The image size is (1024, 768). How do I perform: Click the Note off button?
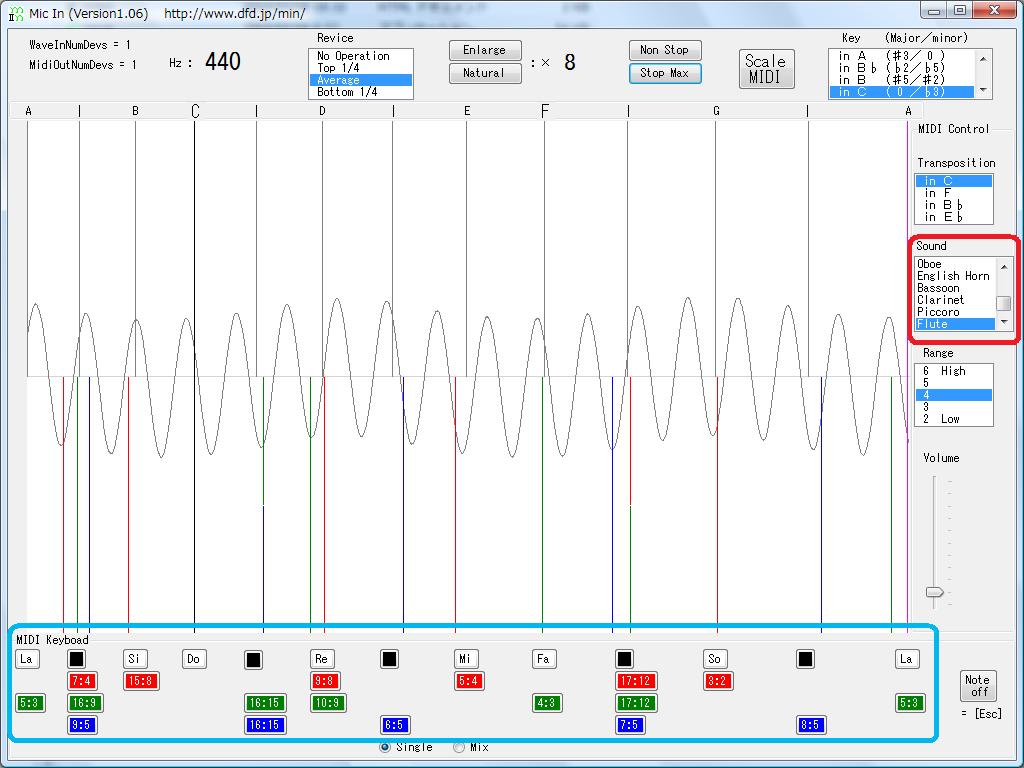pyautogui.click(x=978, y=686)
